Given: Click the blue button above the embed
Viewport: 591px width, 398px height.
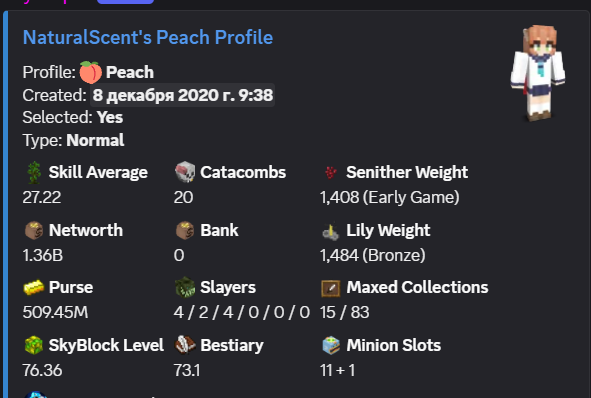Looking at the screenshot, I should tap(125, 2).
